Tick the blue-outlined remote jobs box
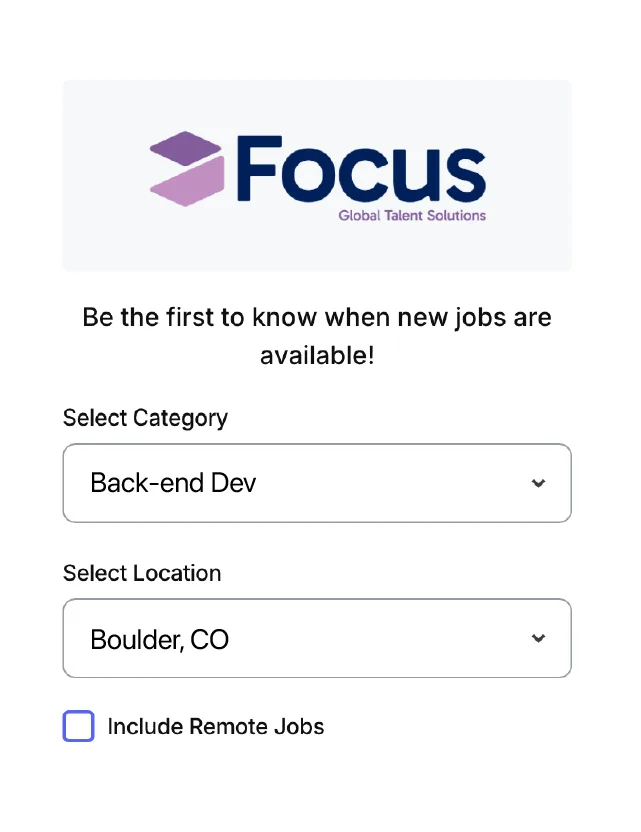This screenshot has width=641, height=832. 79,726
